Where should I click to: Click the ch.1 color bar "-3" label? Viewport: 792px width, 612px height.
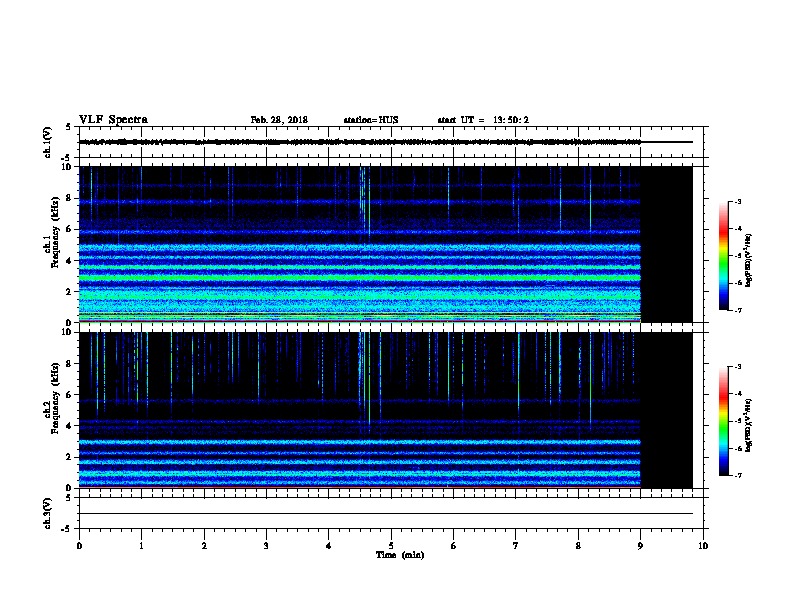pyautogui.click(x=738, y=201)
